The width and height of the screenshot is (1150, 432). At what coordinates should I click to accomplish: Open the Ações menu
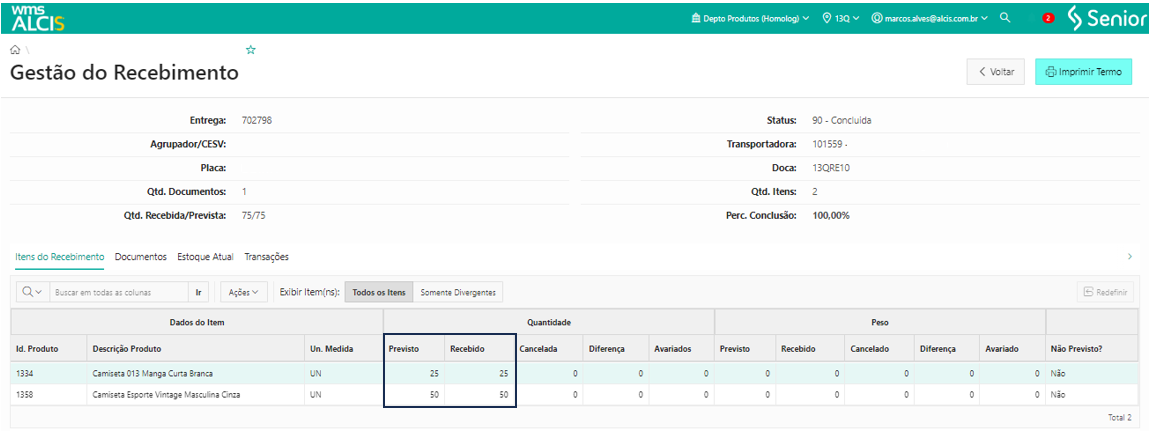tap(243, 292)
